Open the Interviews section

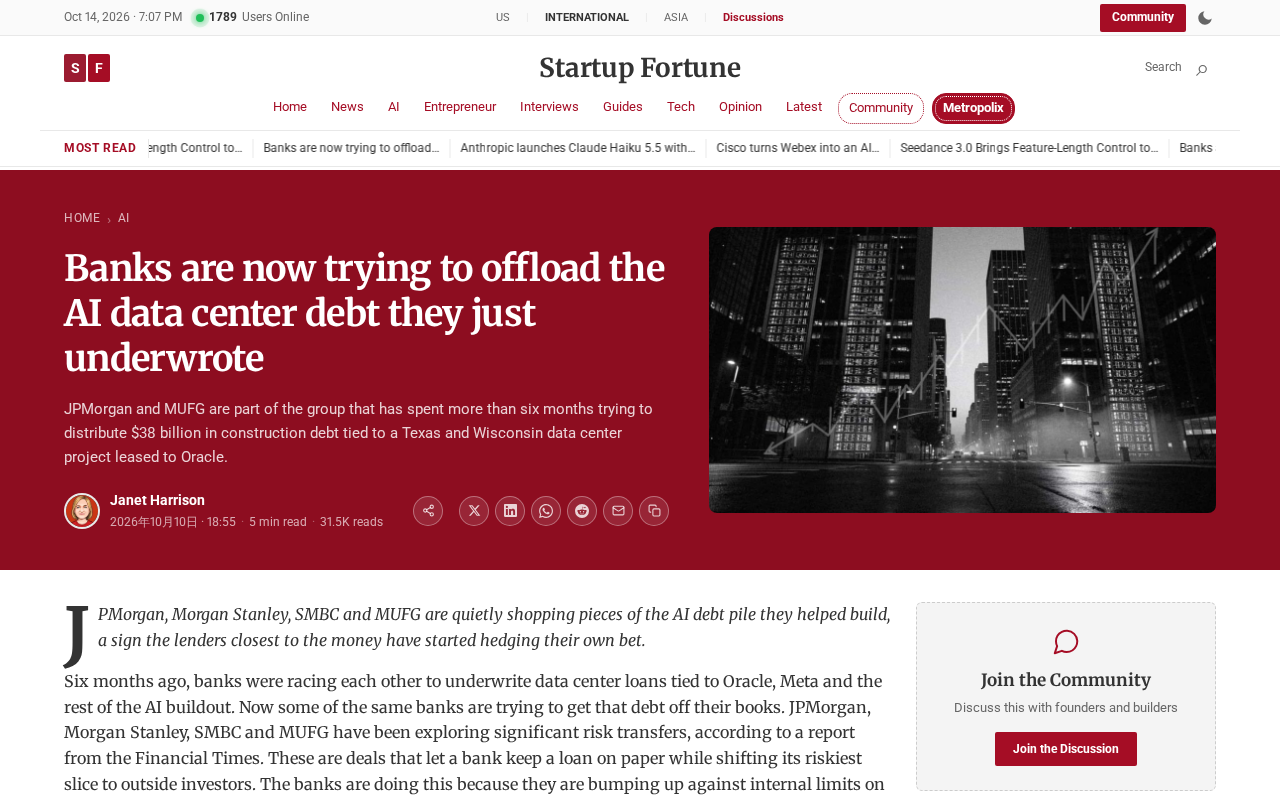pyautogui.click(x=549, y=107)
